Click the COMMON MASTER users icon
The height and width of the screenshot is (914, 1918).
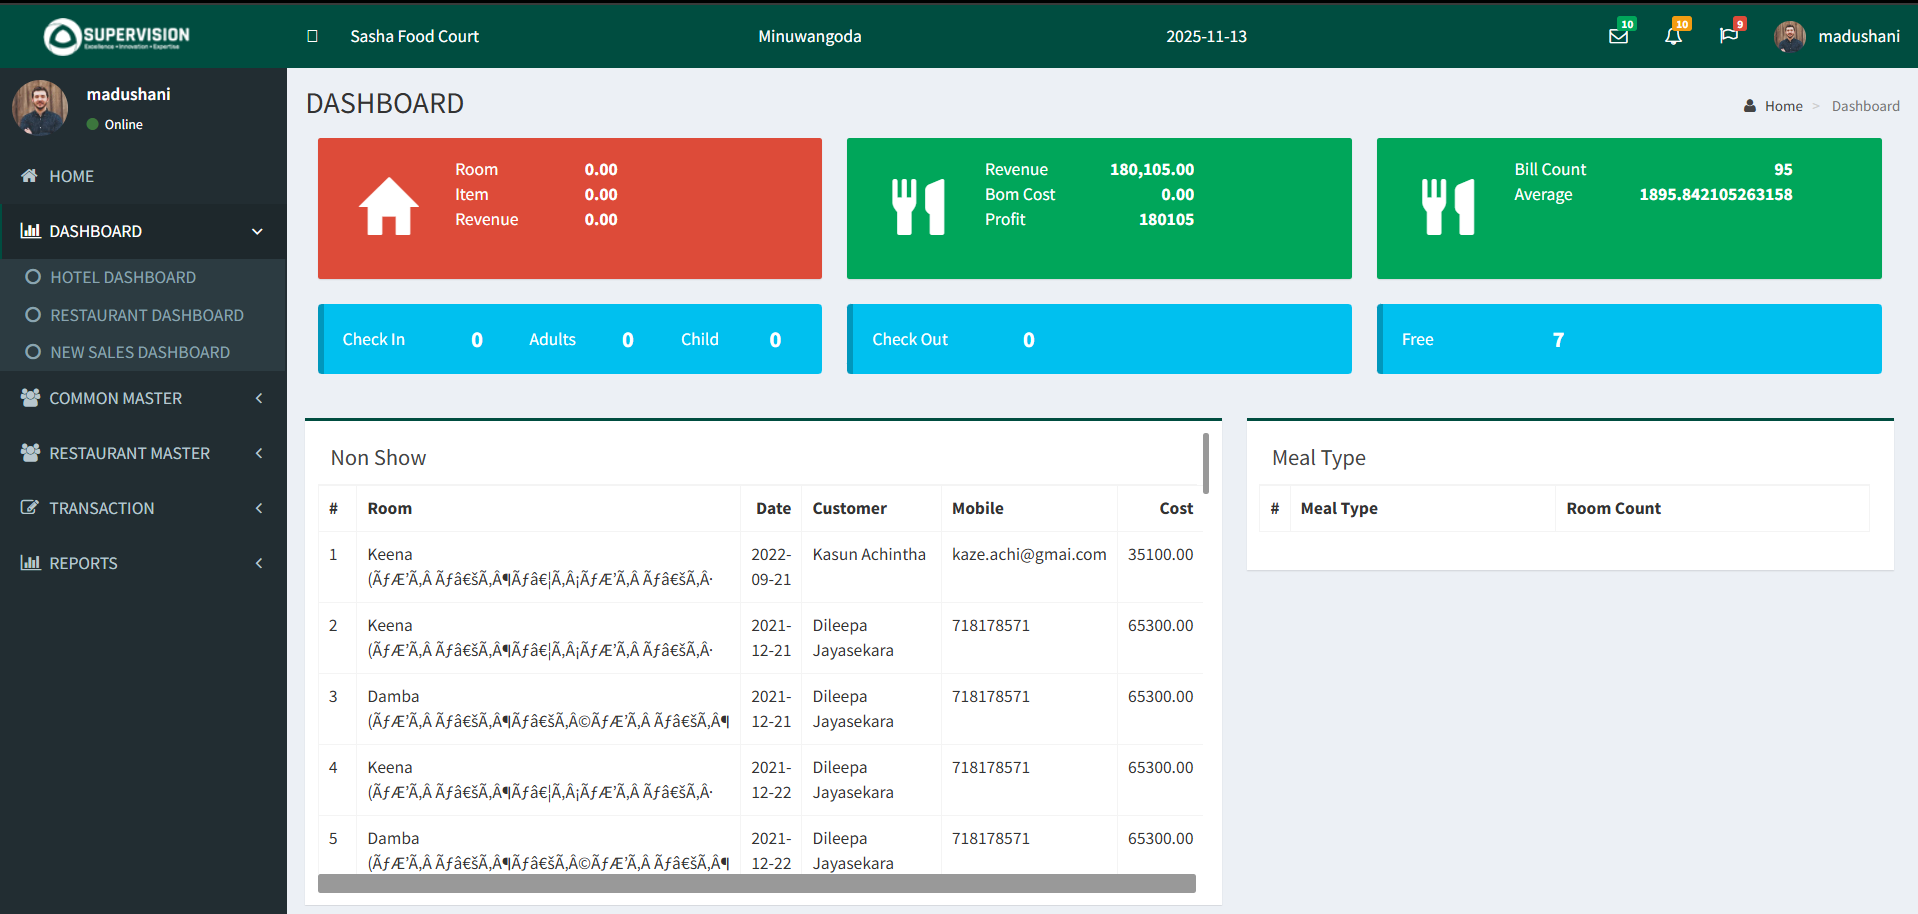[x=29, y=397]
